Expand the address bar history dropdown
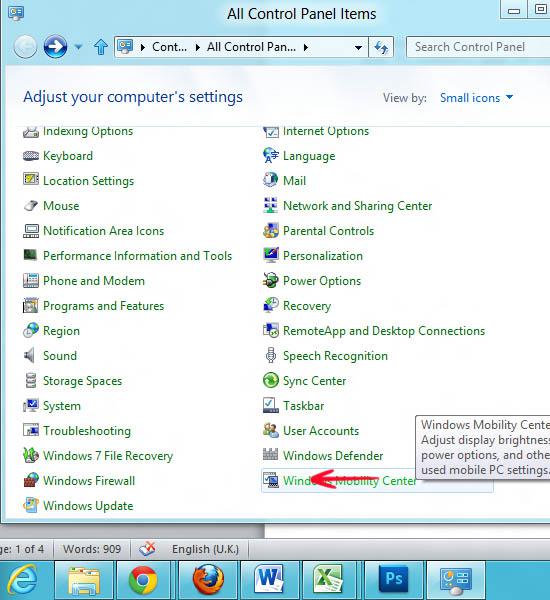Image resolution: width=550 pixels, height=600 pixels. pyautogui.click(x=358, y=47)
